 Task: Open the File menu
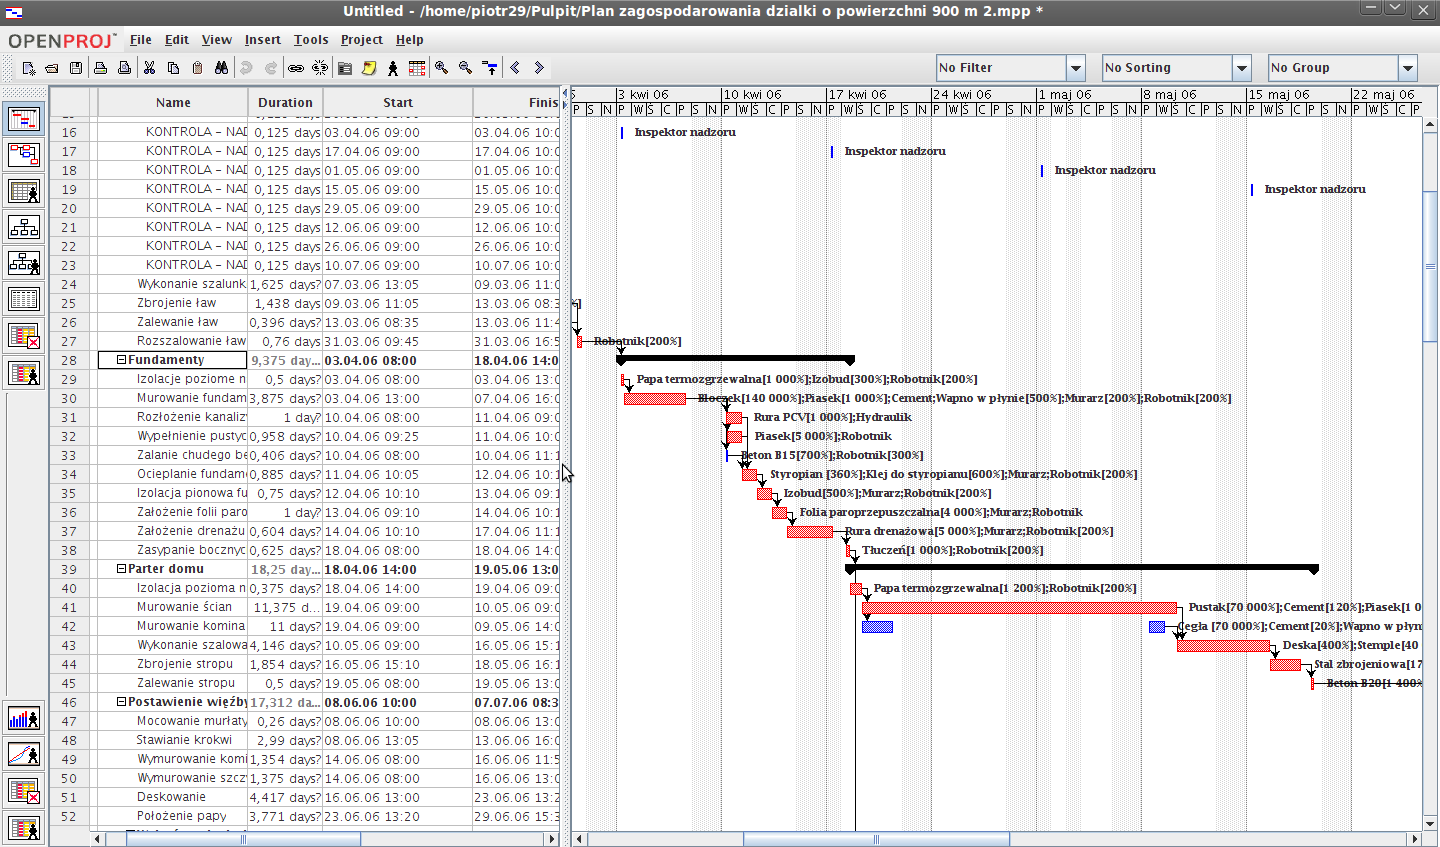pyautogui.click(x=141, y=40)
